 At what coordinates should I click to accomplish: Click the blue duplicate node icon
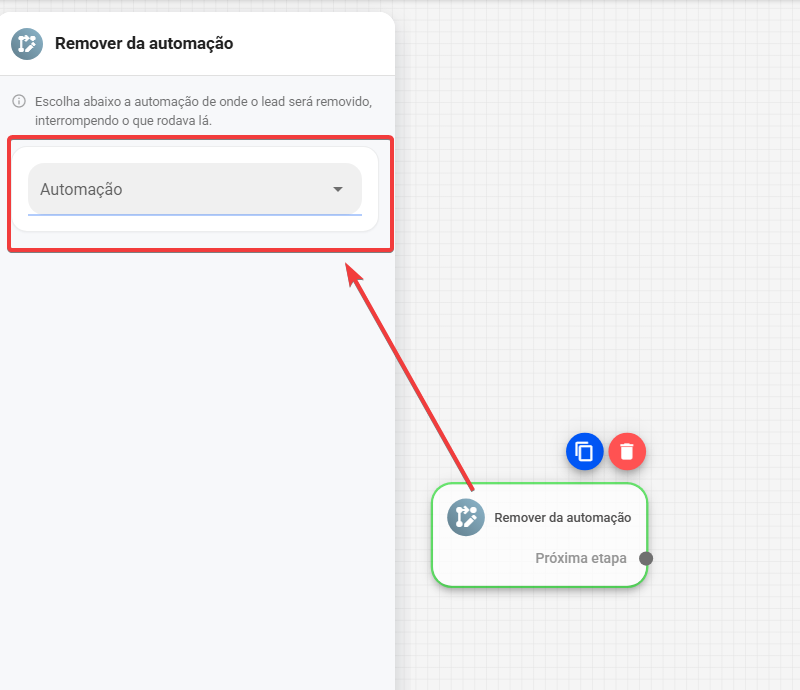coord(584,452)
